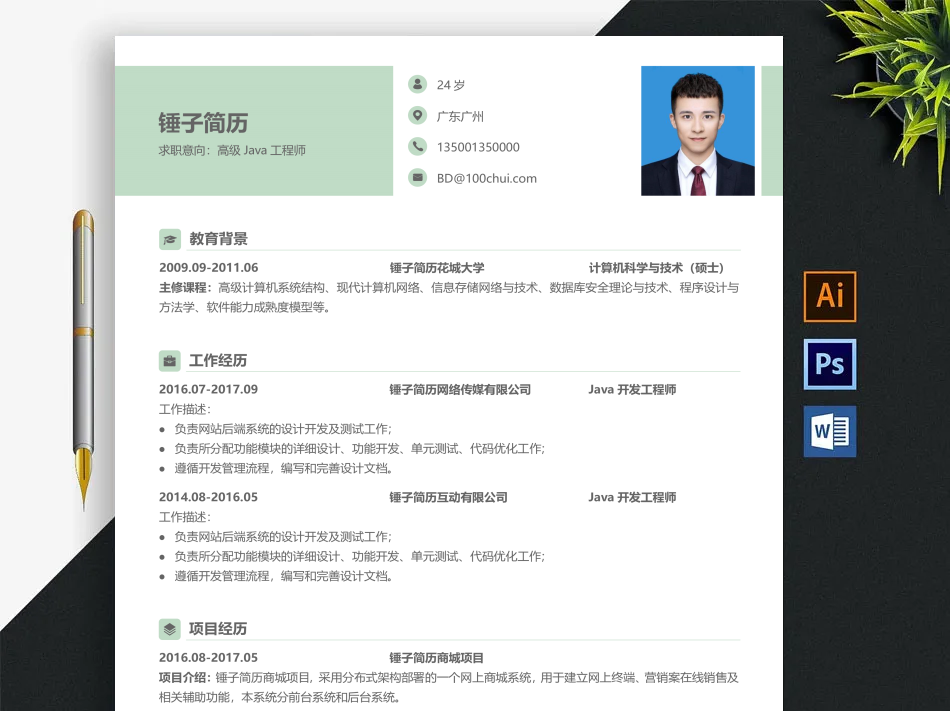The width and height of the screenshot is (950, 711).
Task: Click the Adobe Illustrator Ai icon
Action: tap(829, 296)
